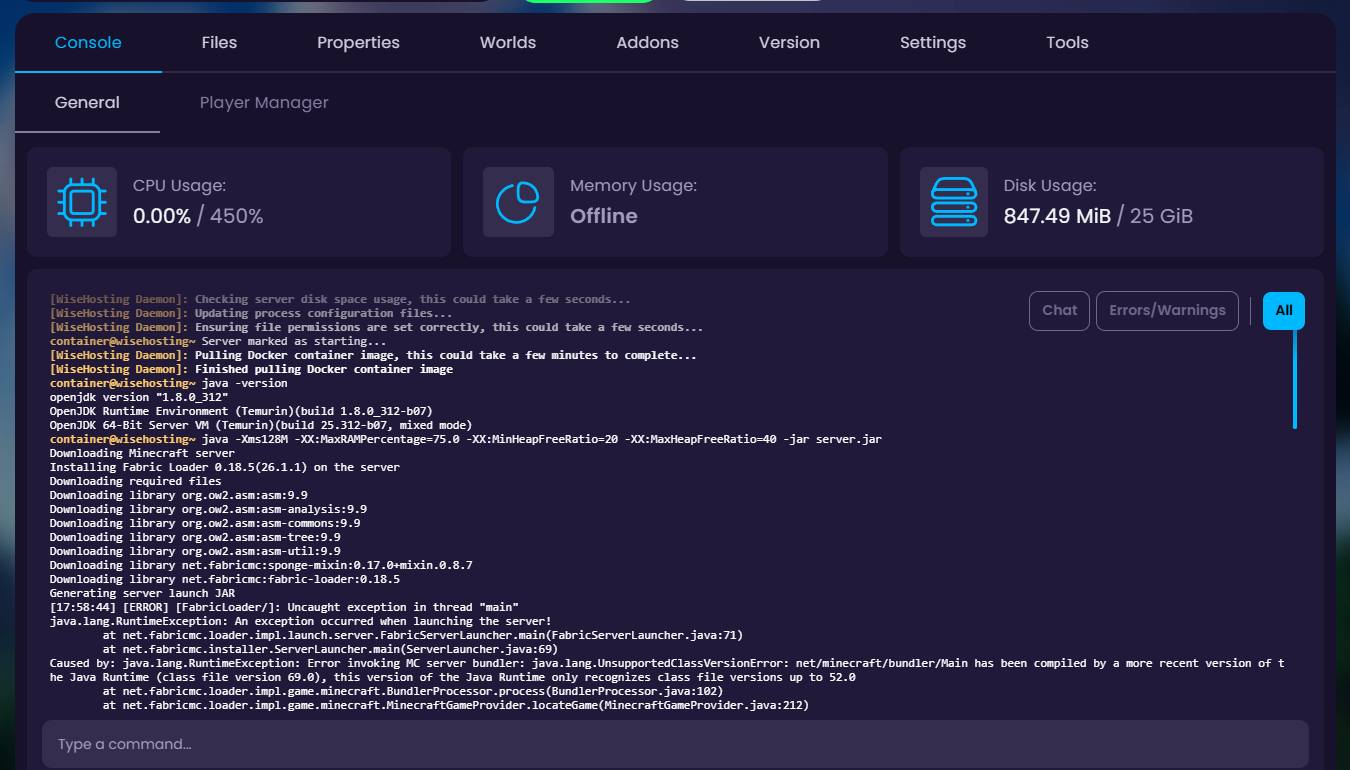Click the CPU chip icon

coord(82,202)
